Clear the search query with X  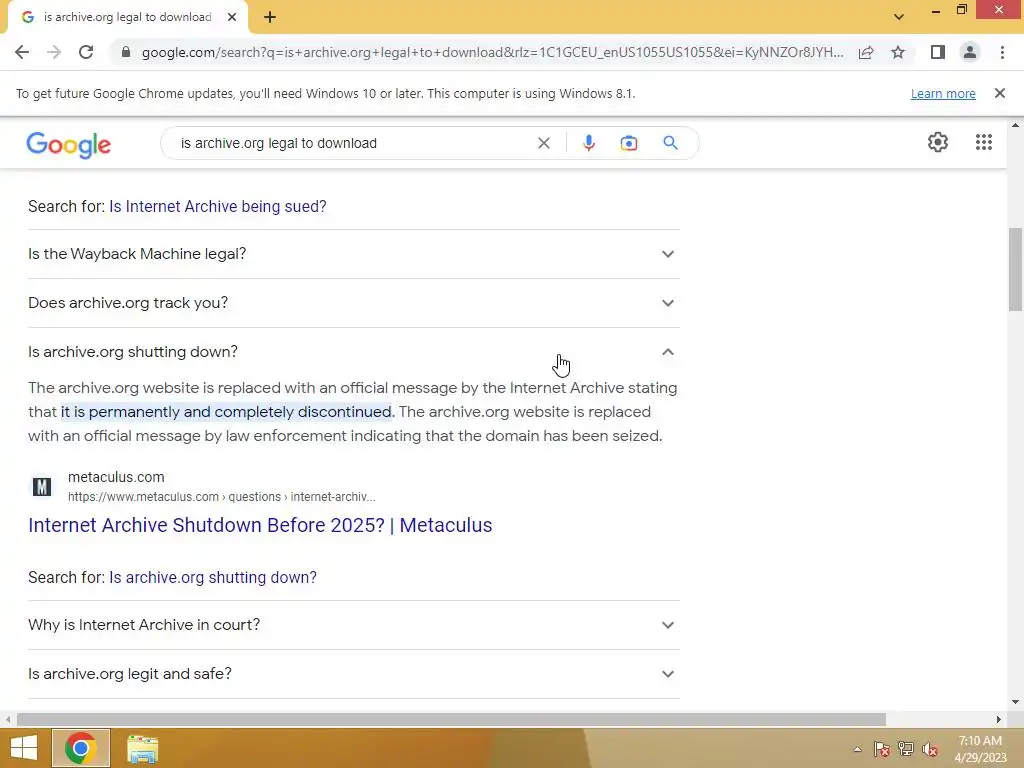[x=543, y=143]
